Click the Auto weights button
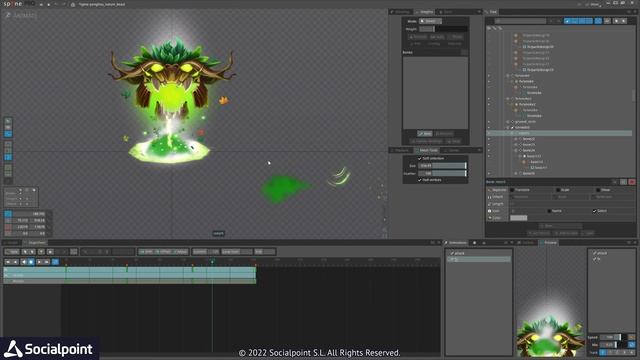Viewport: 640px width, 360px height. [x=436, y=37]
